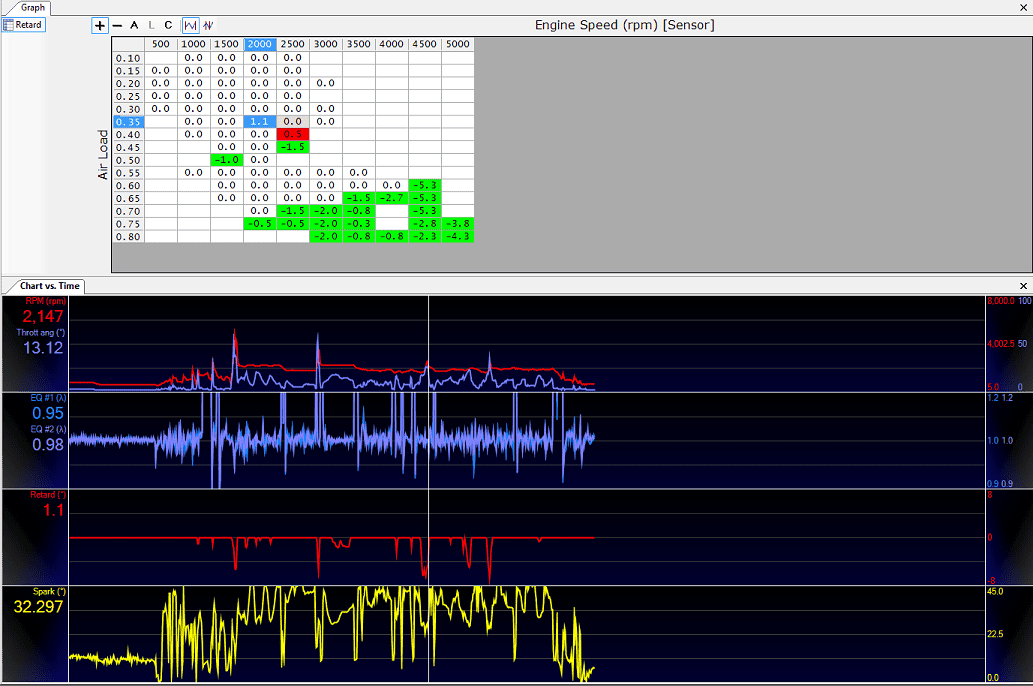Click the white time cursor in RPM chart
1033x686 pixels.
[428, 343]
